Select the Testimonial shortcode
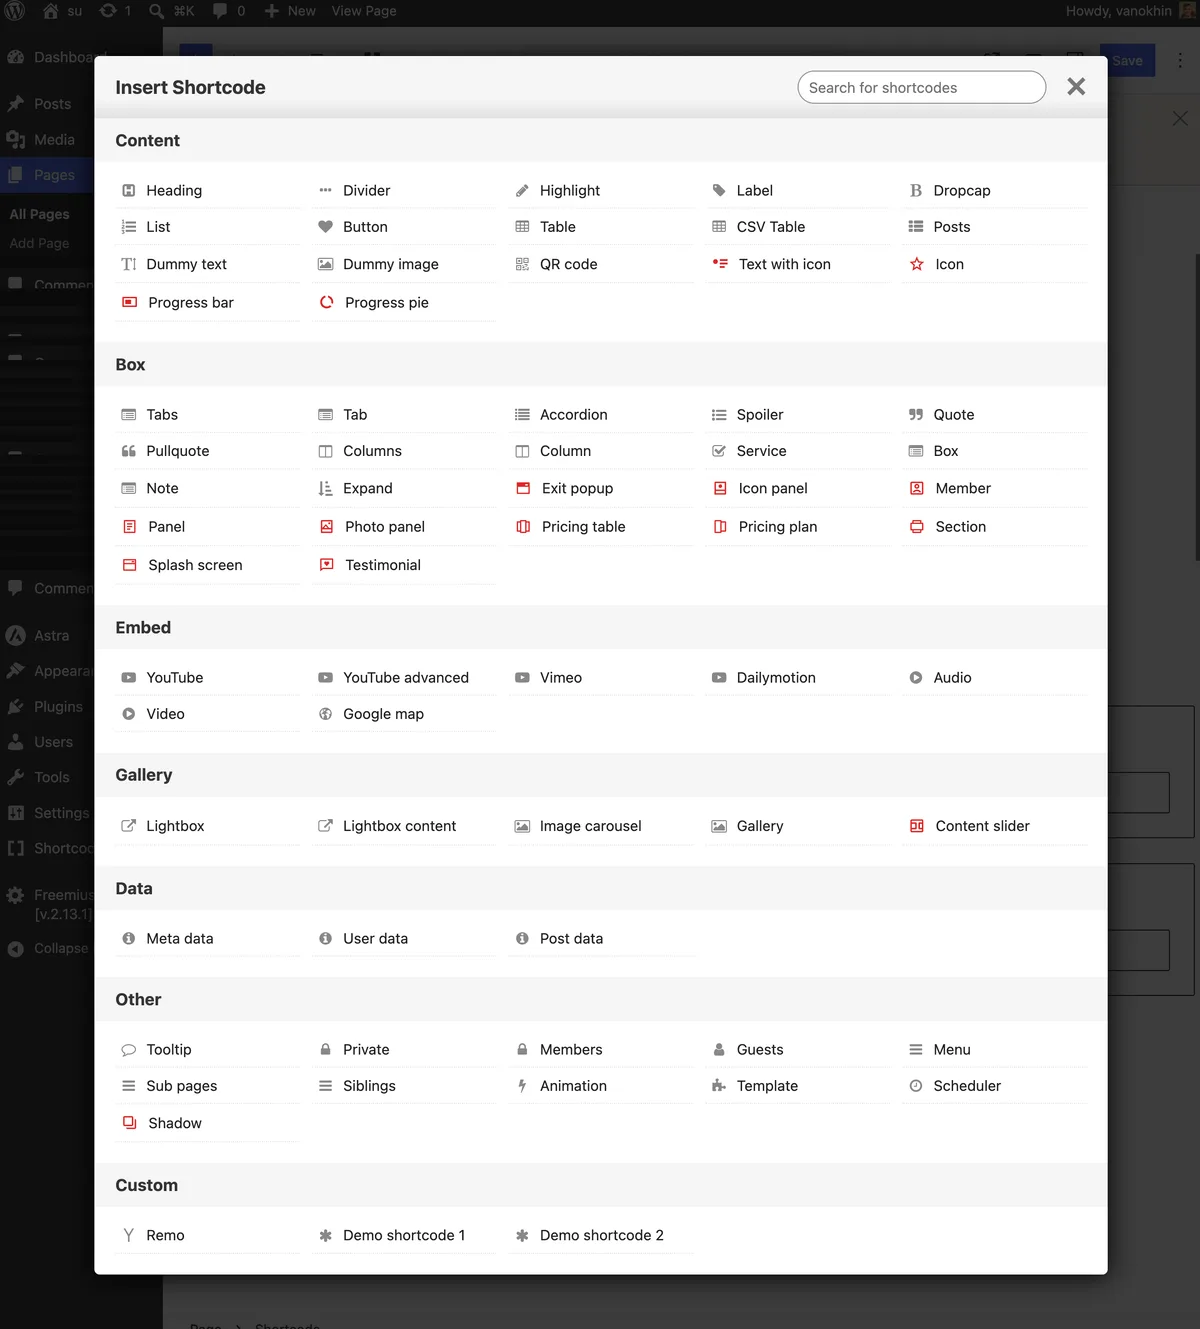Image resolution: width=1200 pixels, height=1329 pixels. (404, 565)
